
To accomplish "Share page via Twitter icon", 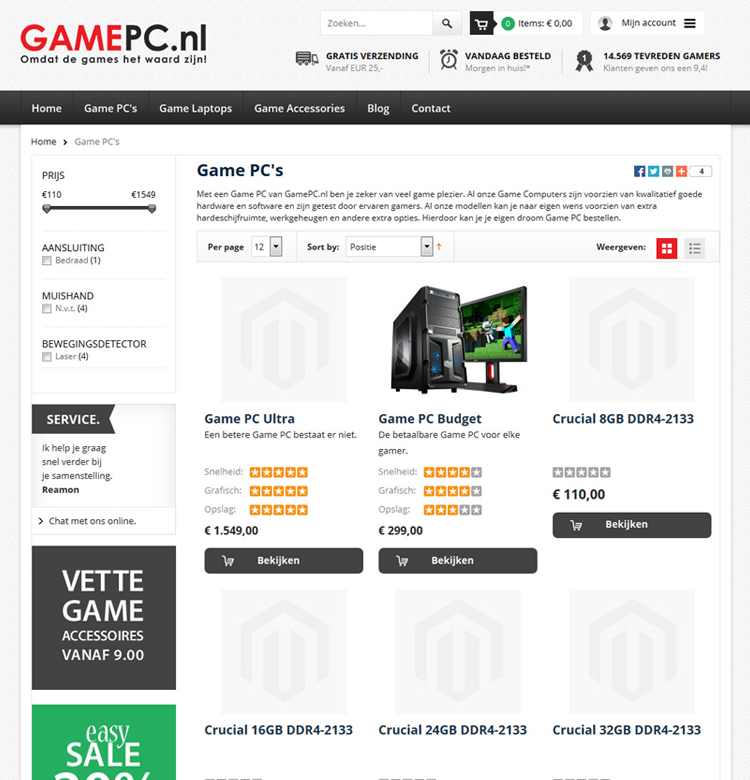I will (653, 172).
